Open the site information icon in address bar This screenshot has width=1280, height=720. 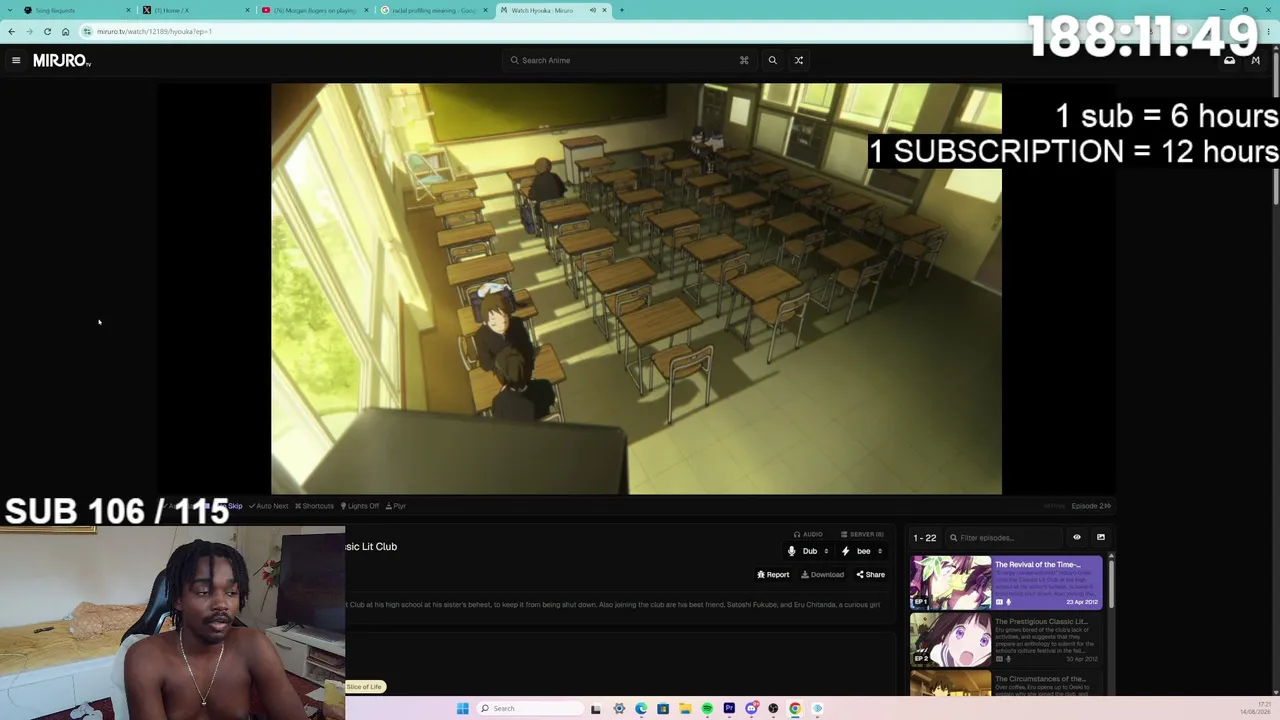87,31
